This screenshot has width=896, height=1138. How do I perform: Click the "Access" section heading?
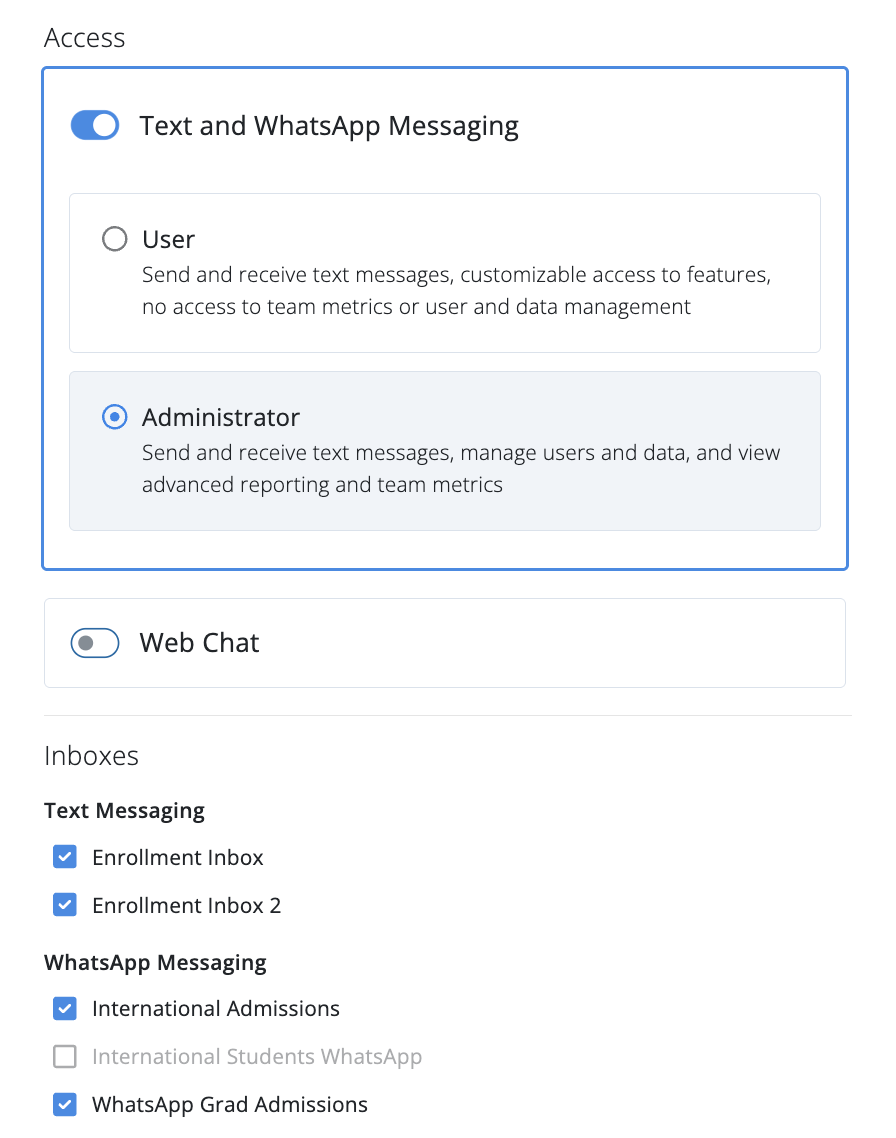pos(85,38)
